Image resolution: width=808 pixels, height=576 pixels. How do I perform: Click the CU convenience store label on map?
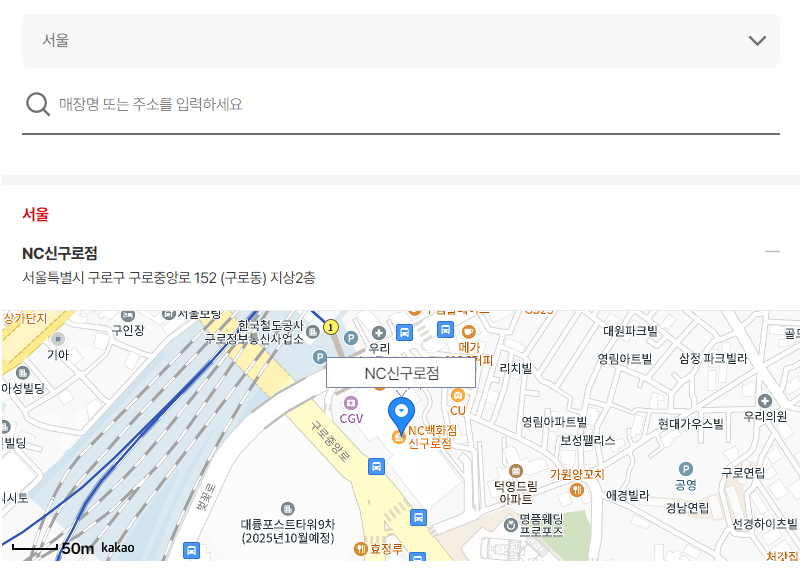click(x=459, y=410)
